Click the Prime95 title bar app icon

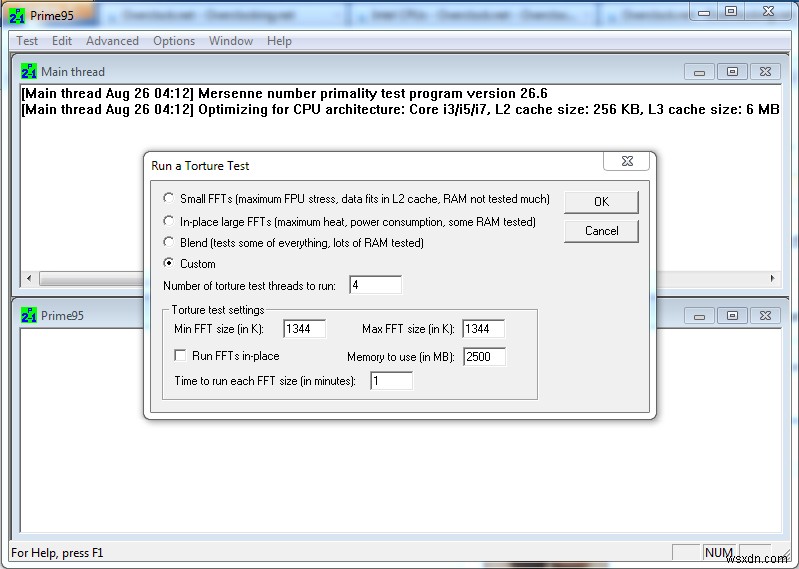click(16, 15)
